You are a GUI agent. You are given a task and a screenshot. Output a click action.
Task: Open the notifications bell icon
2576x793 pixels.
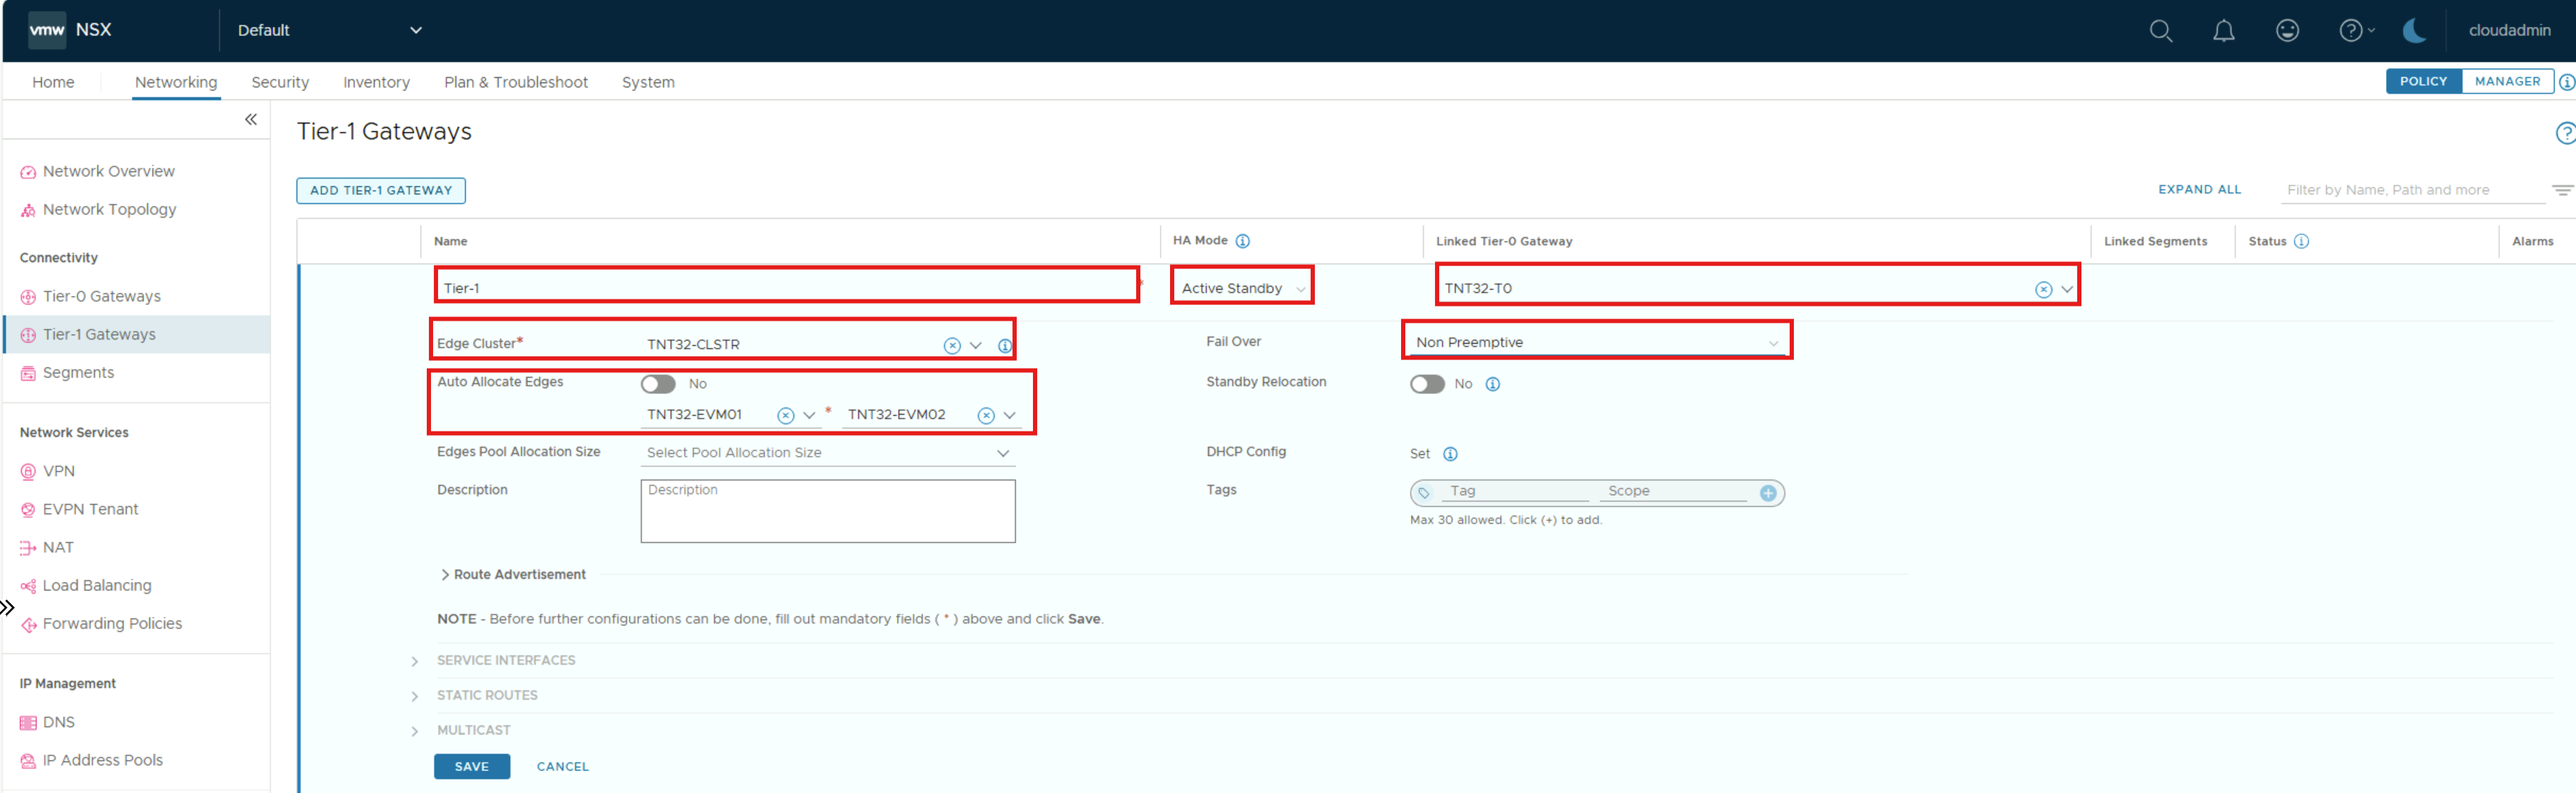2223,31
